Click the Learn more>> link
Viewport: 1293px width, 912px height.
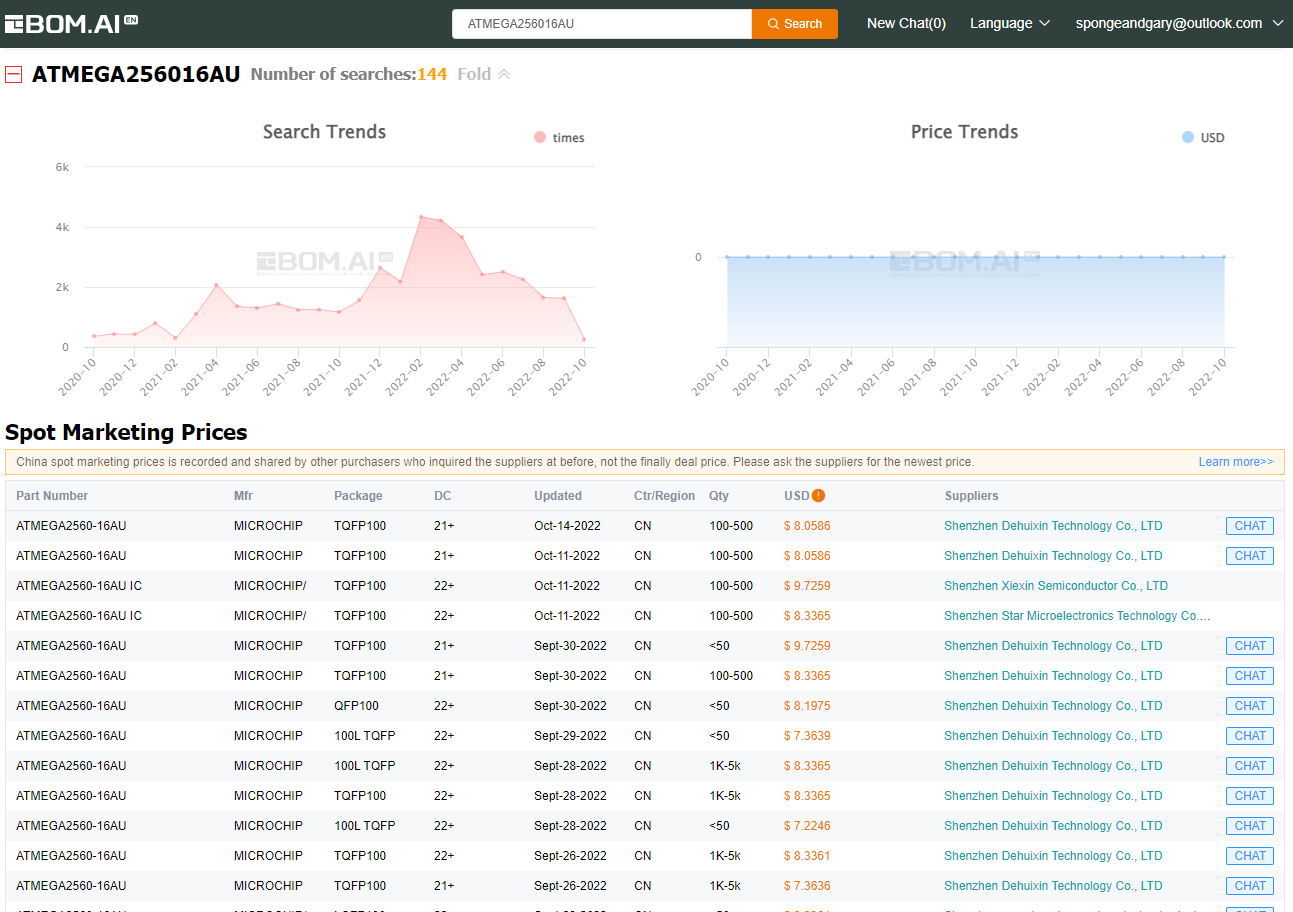point(1236,462)
